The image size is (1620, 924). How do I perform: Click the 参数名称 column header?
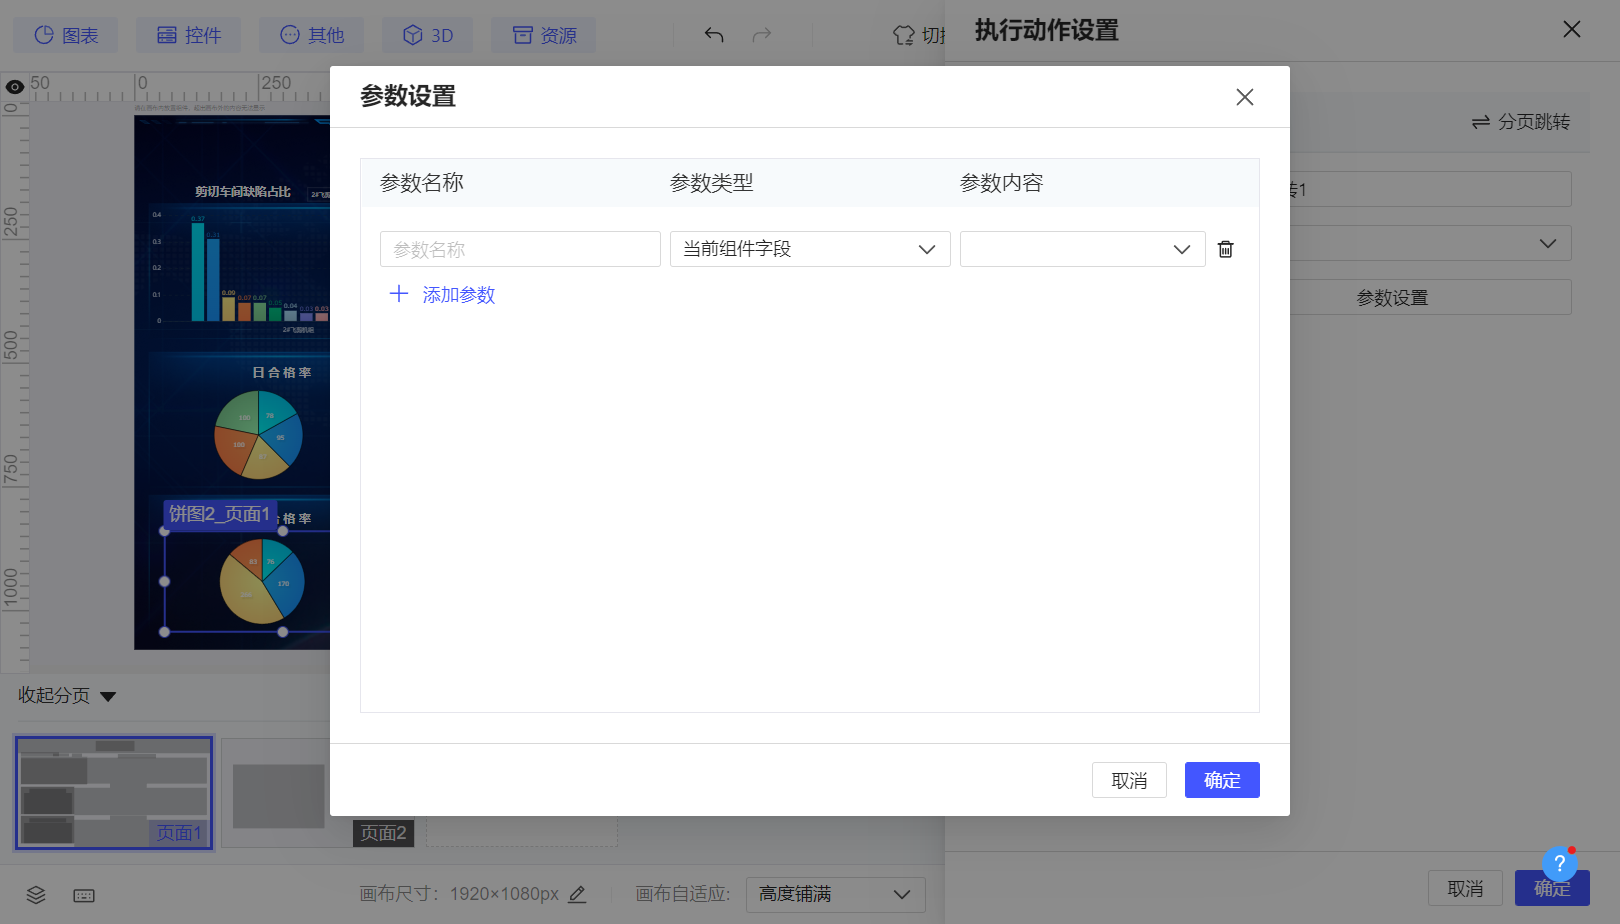[x=422, y=183]
